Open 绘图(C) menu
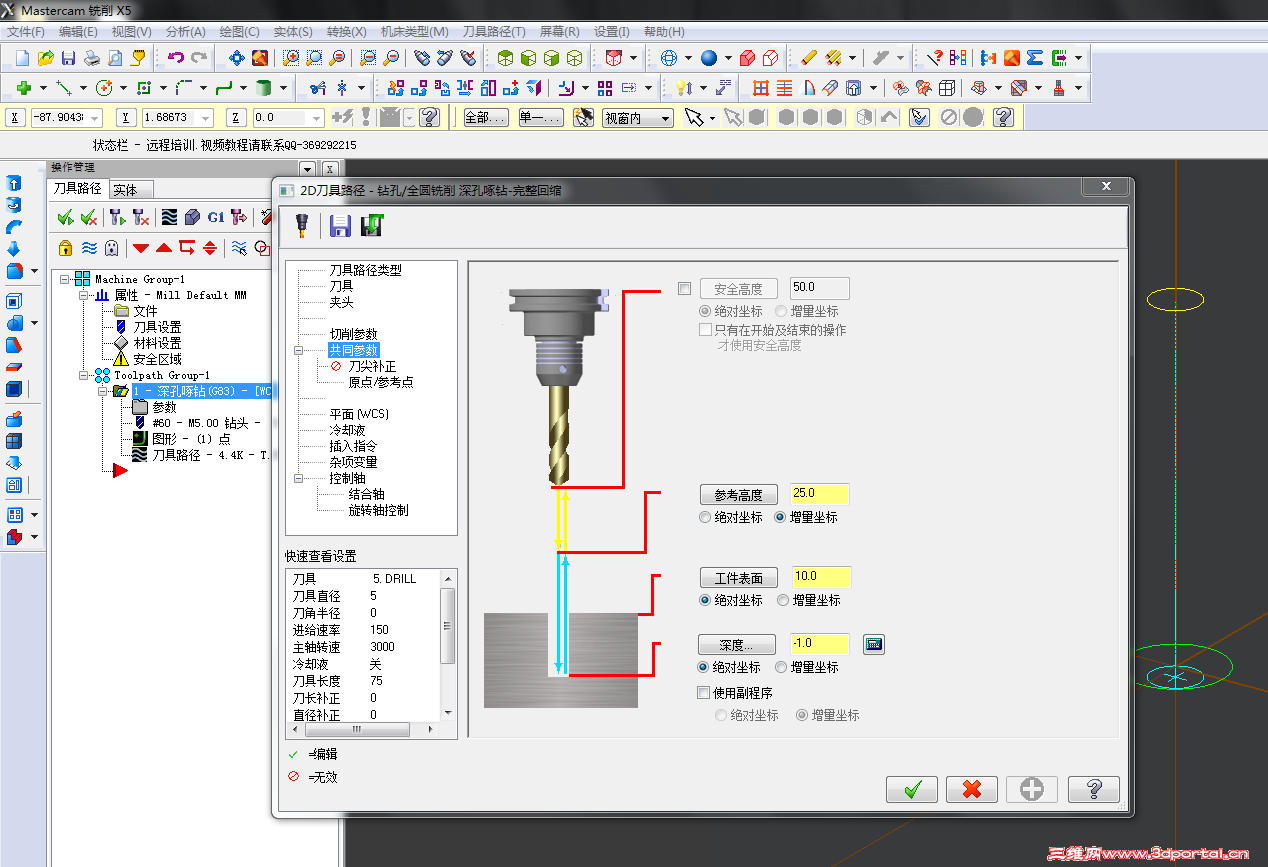 click(x=239, y=32)
